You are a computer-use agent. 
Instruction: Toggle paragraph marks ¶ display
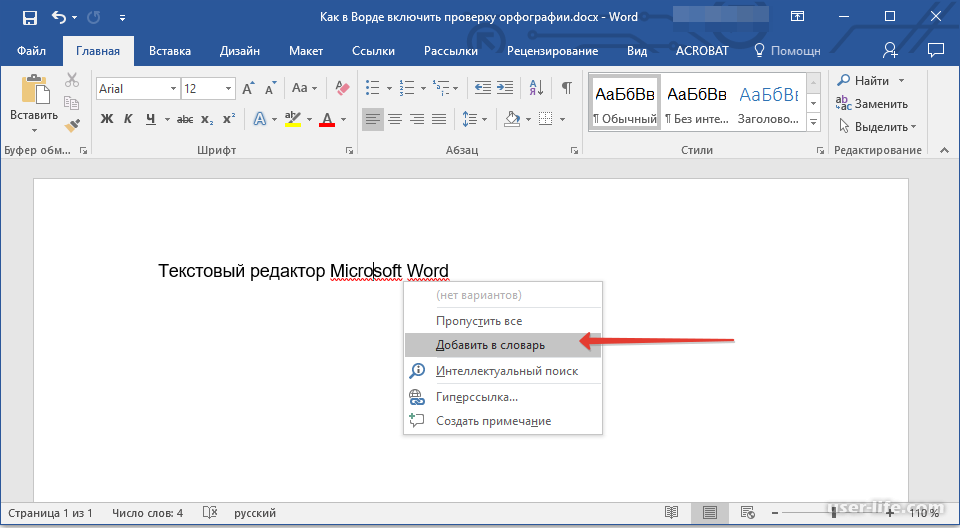567,88
